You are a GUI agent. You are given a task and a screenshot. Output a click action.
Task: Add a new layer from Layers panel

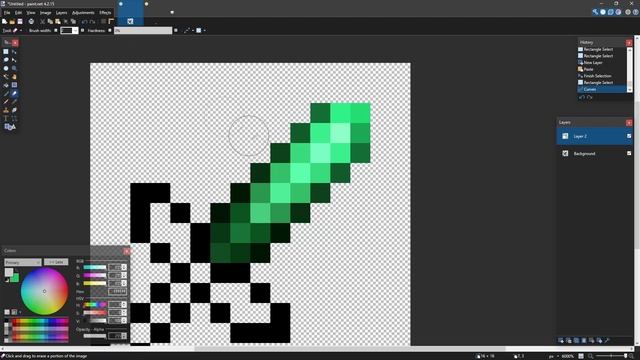pyautogui.click(x=560, y=340)
